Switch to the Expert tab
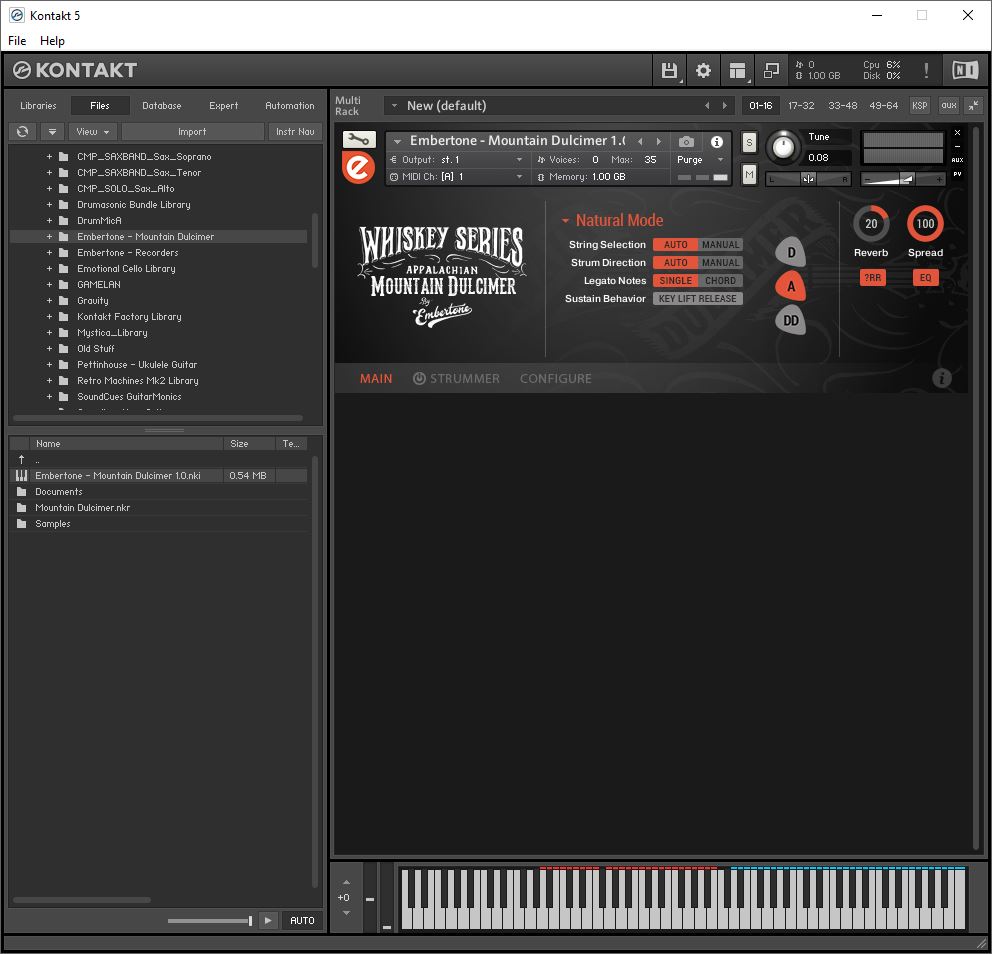The width and height of the screenshot is (992, 954). 223,106
